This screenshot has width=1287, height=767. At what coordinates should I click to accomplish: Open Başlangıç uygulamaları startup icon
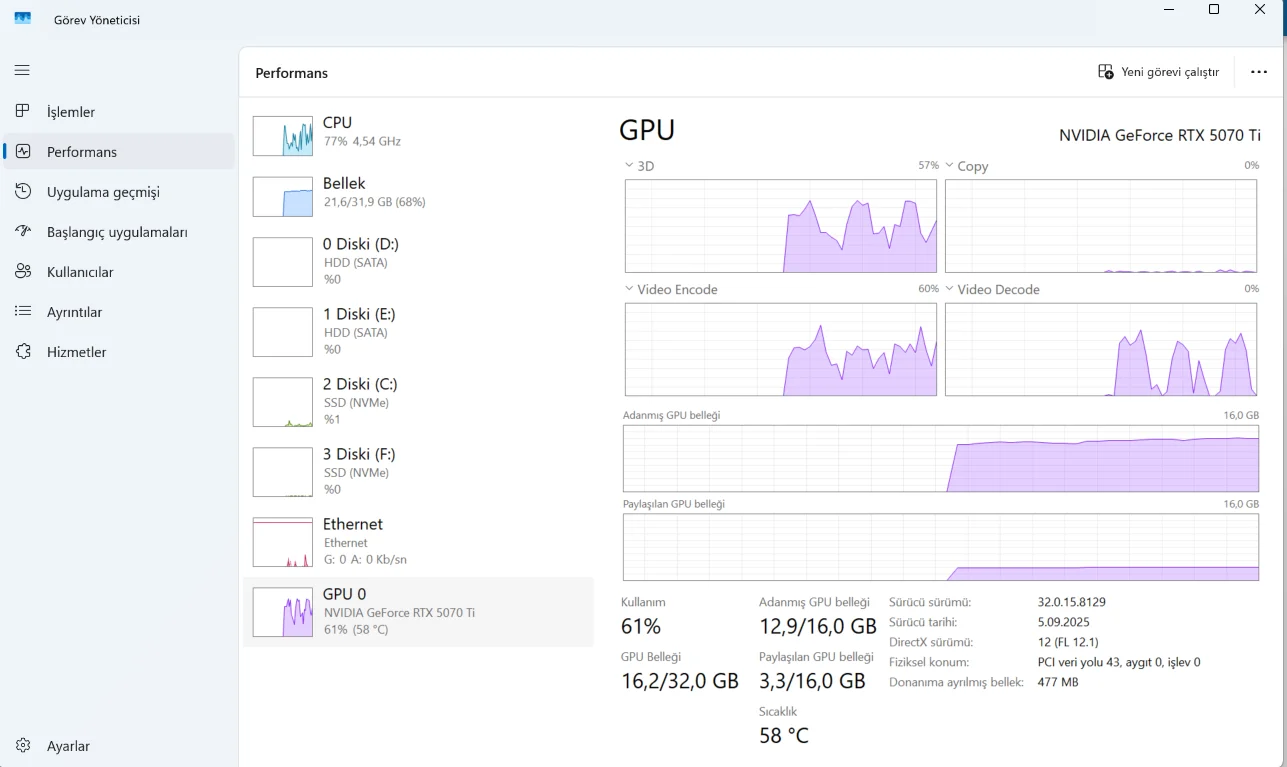24,232
